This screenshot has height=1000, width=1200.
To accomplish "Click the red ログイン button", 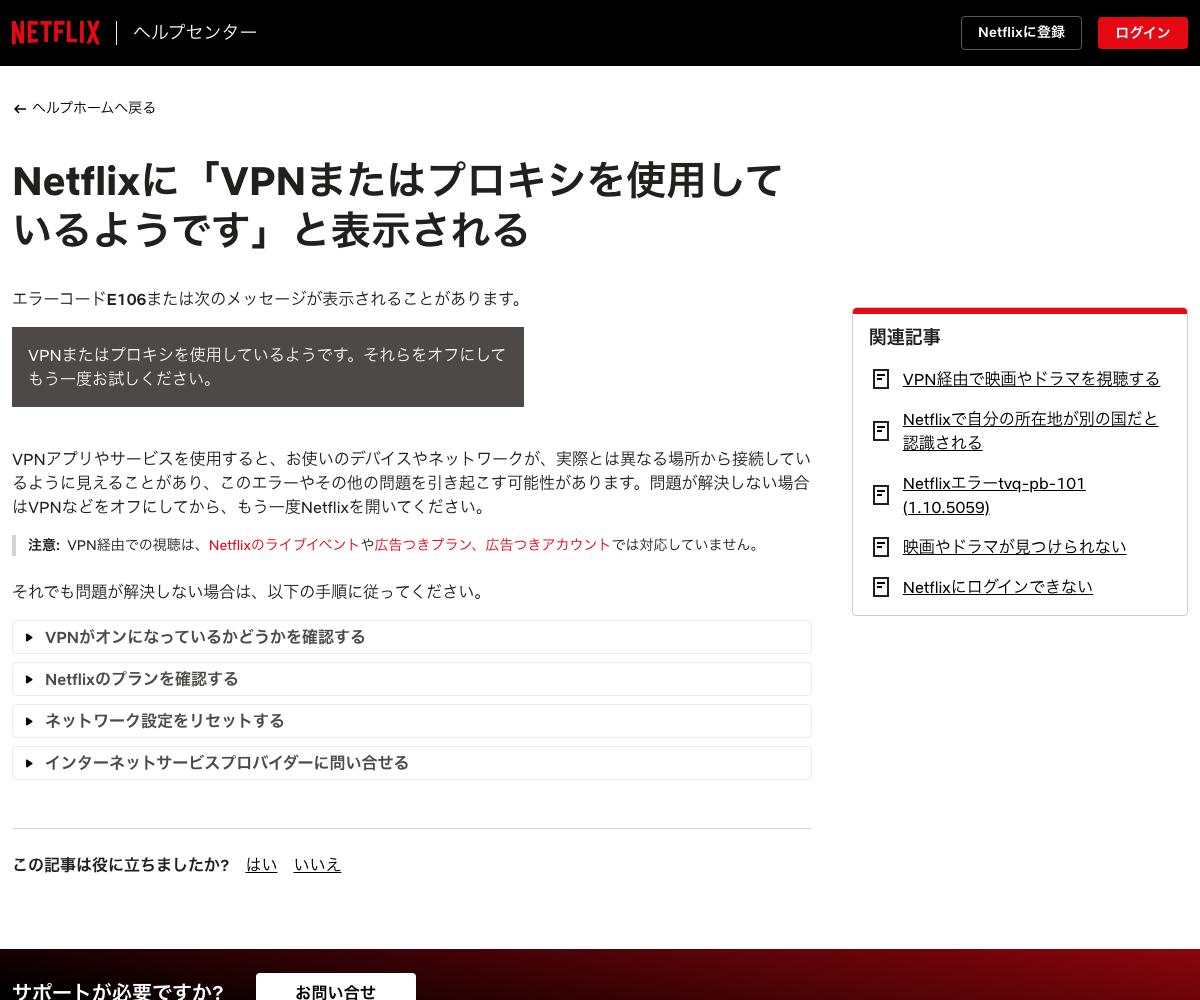I will point(1142,32).
